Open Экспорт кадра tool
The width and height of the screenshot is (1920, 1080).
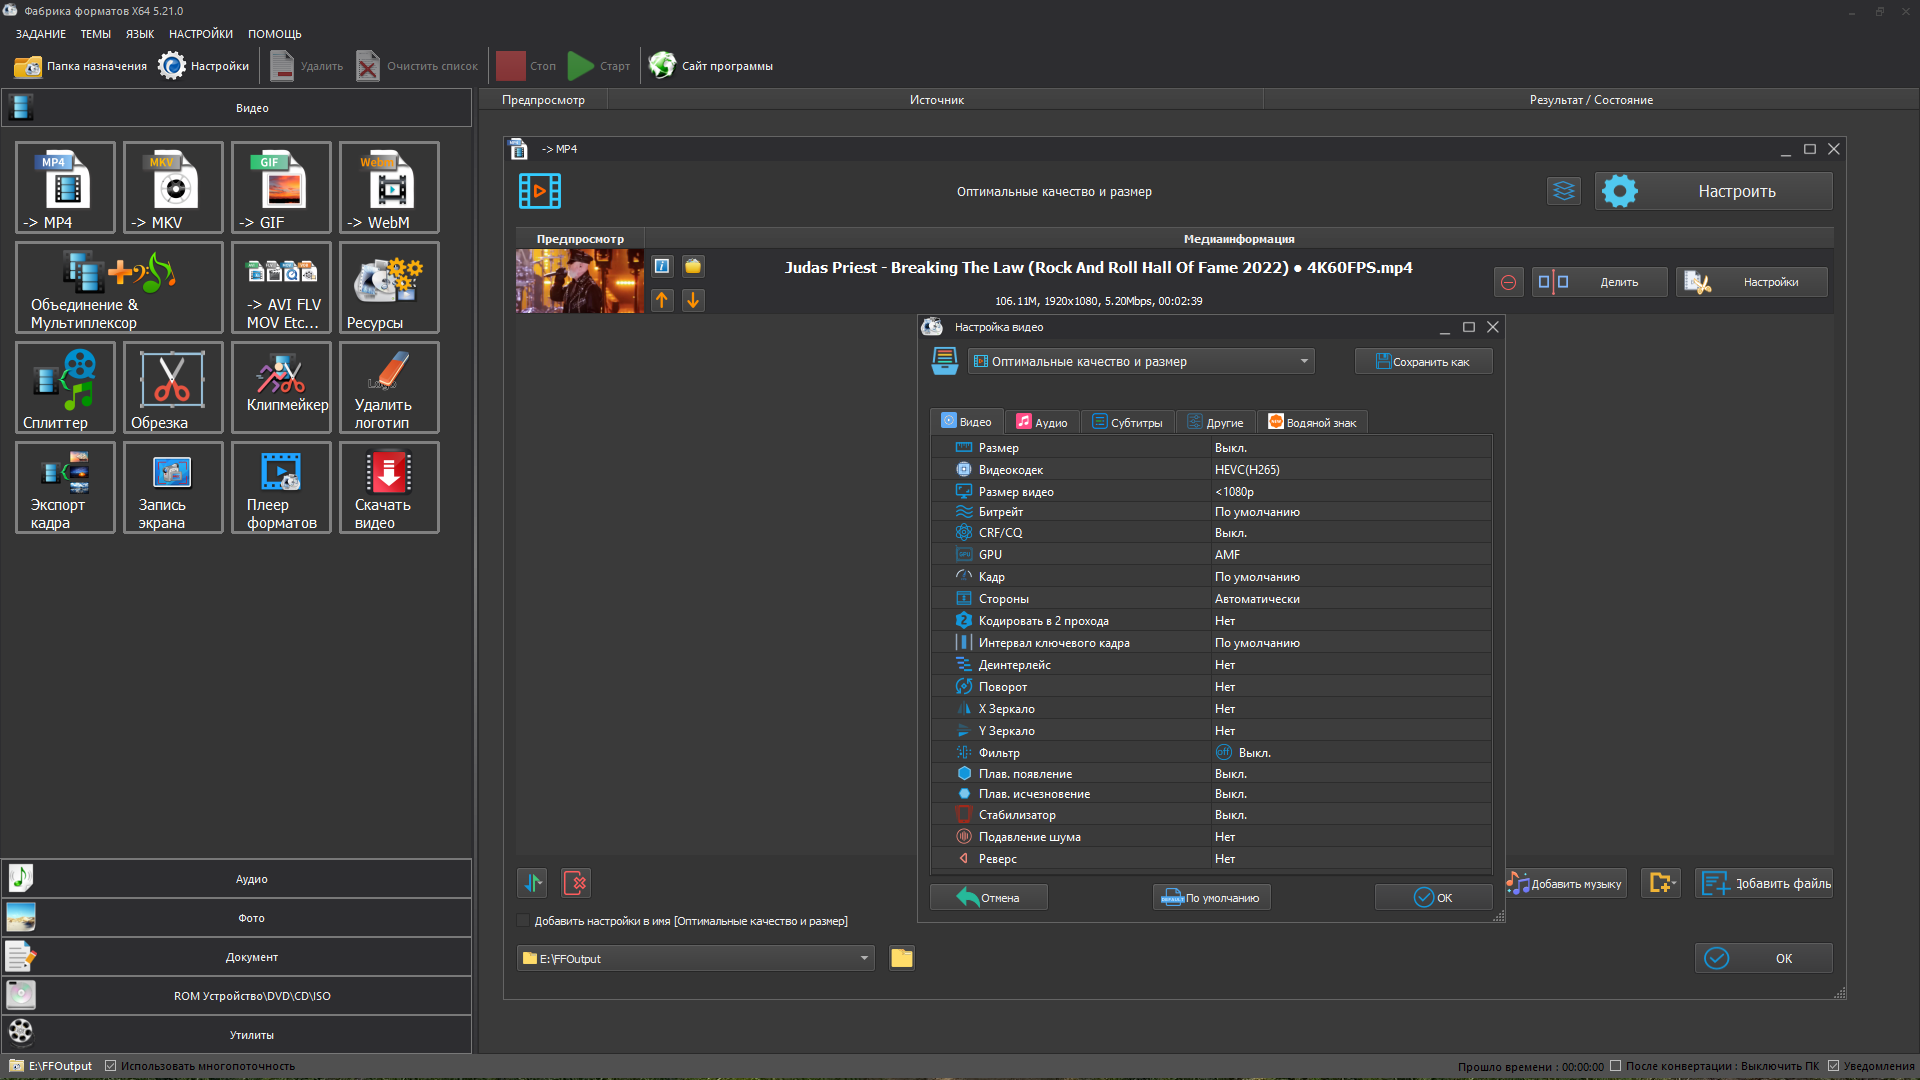66,488
